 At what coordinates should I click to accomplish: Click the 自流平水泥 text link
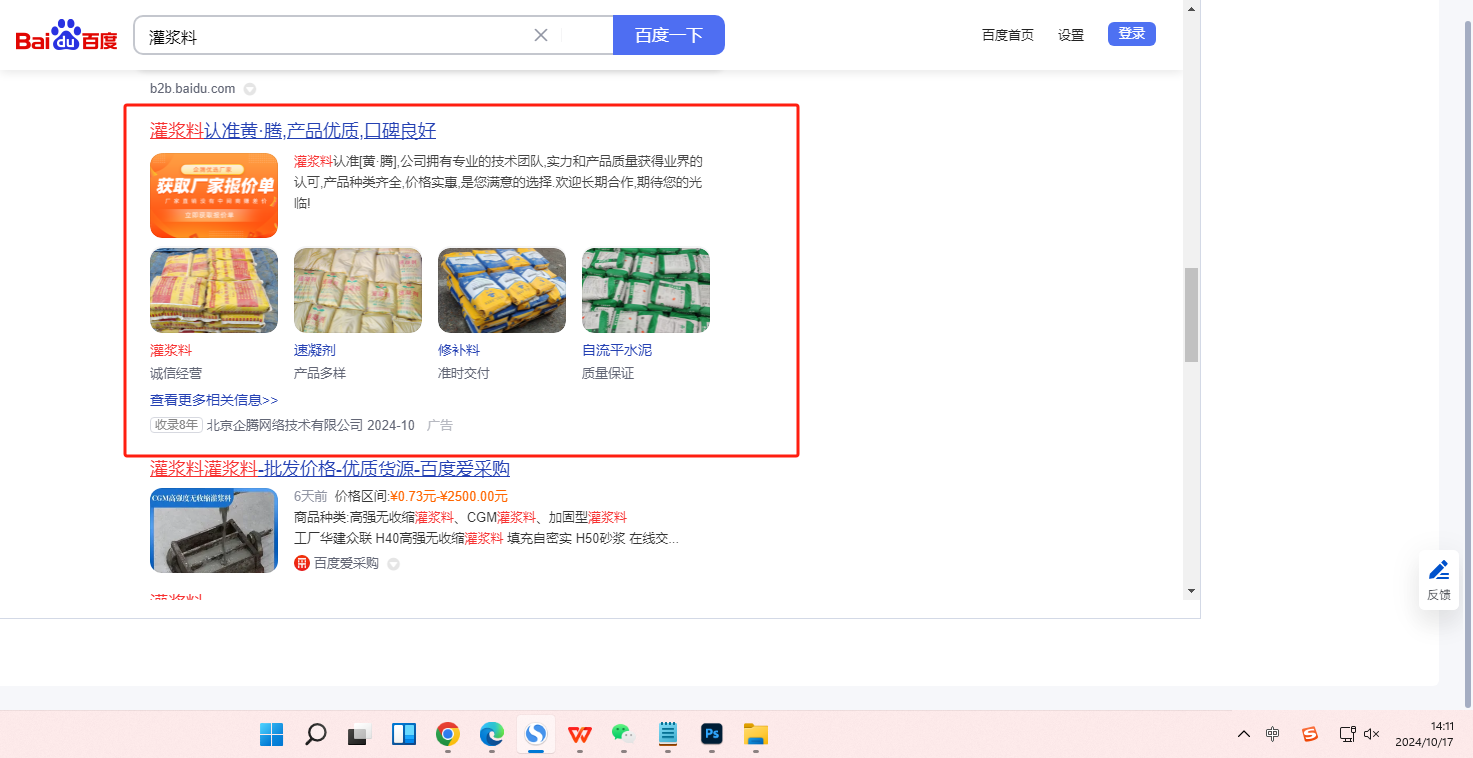[x=617, y=351]
